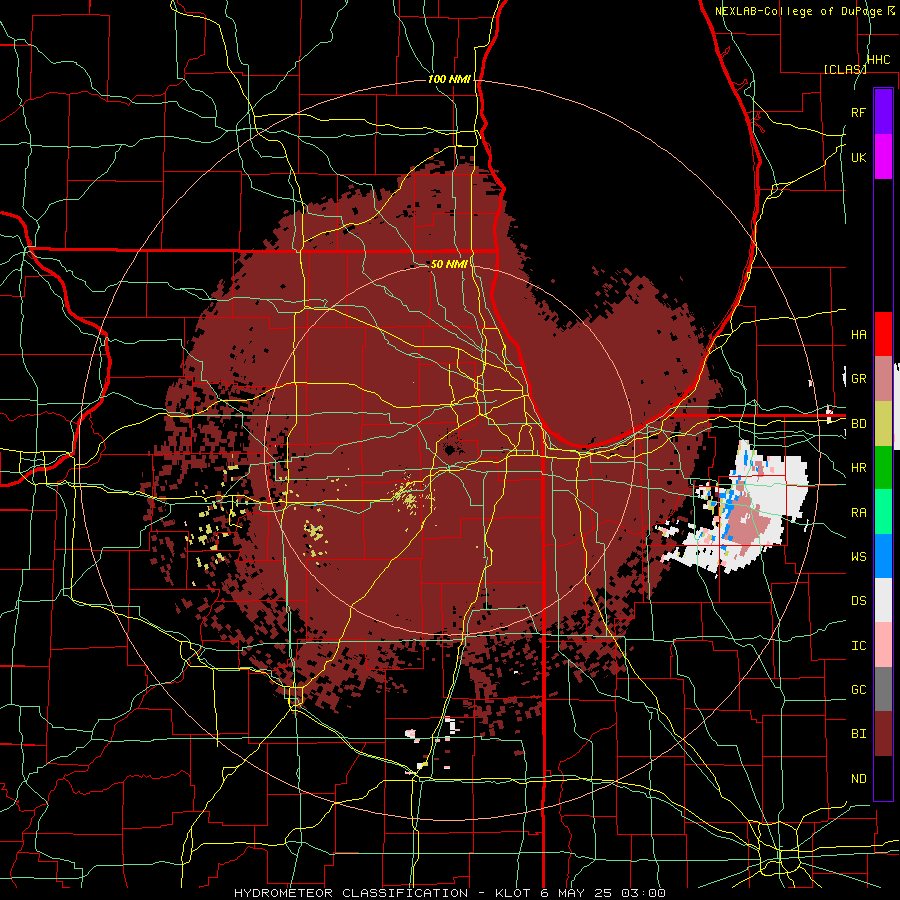Click the BI dark red legend swatch
The image size is (900, 900).
[x=883, y=734]
